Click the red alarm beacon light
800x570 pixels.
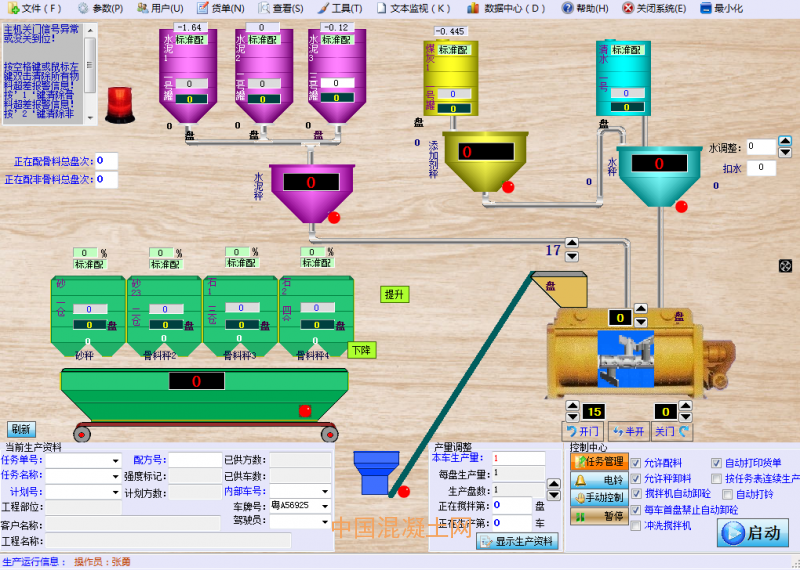point(120,105)
